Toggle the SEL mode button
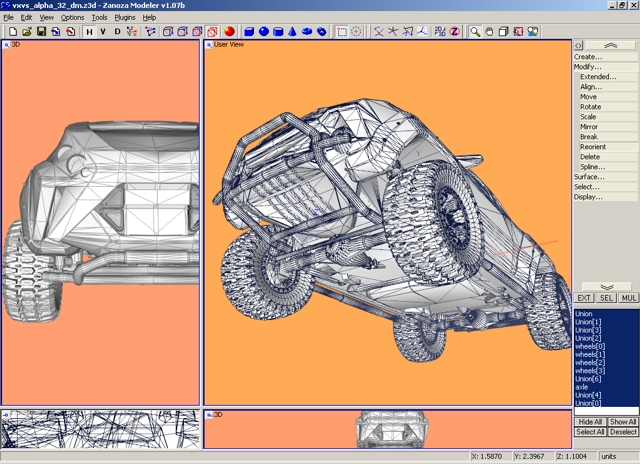The image size is (640, 464). tap(606, 298)
